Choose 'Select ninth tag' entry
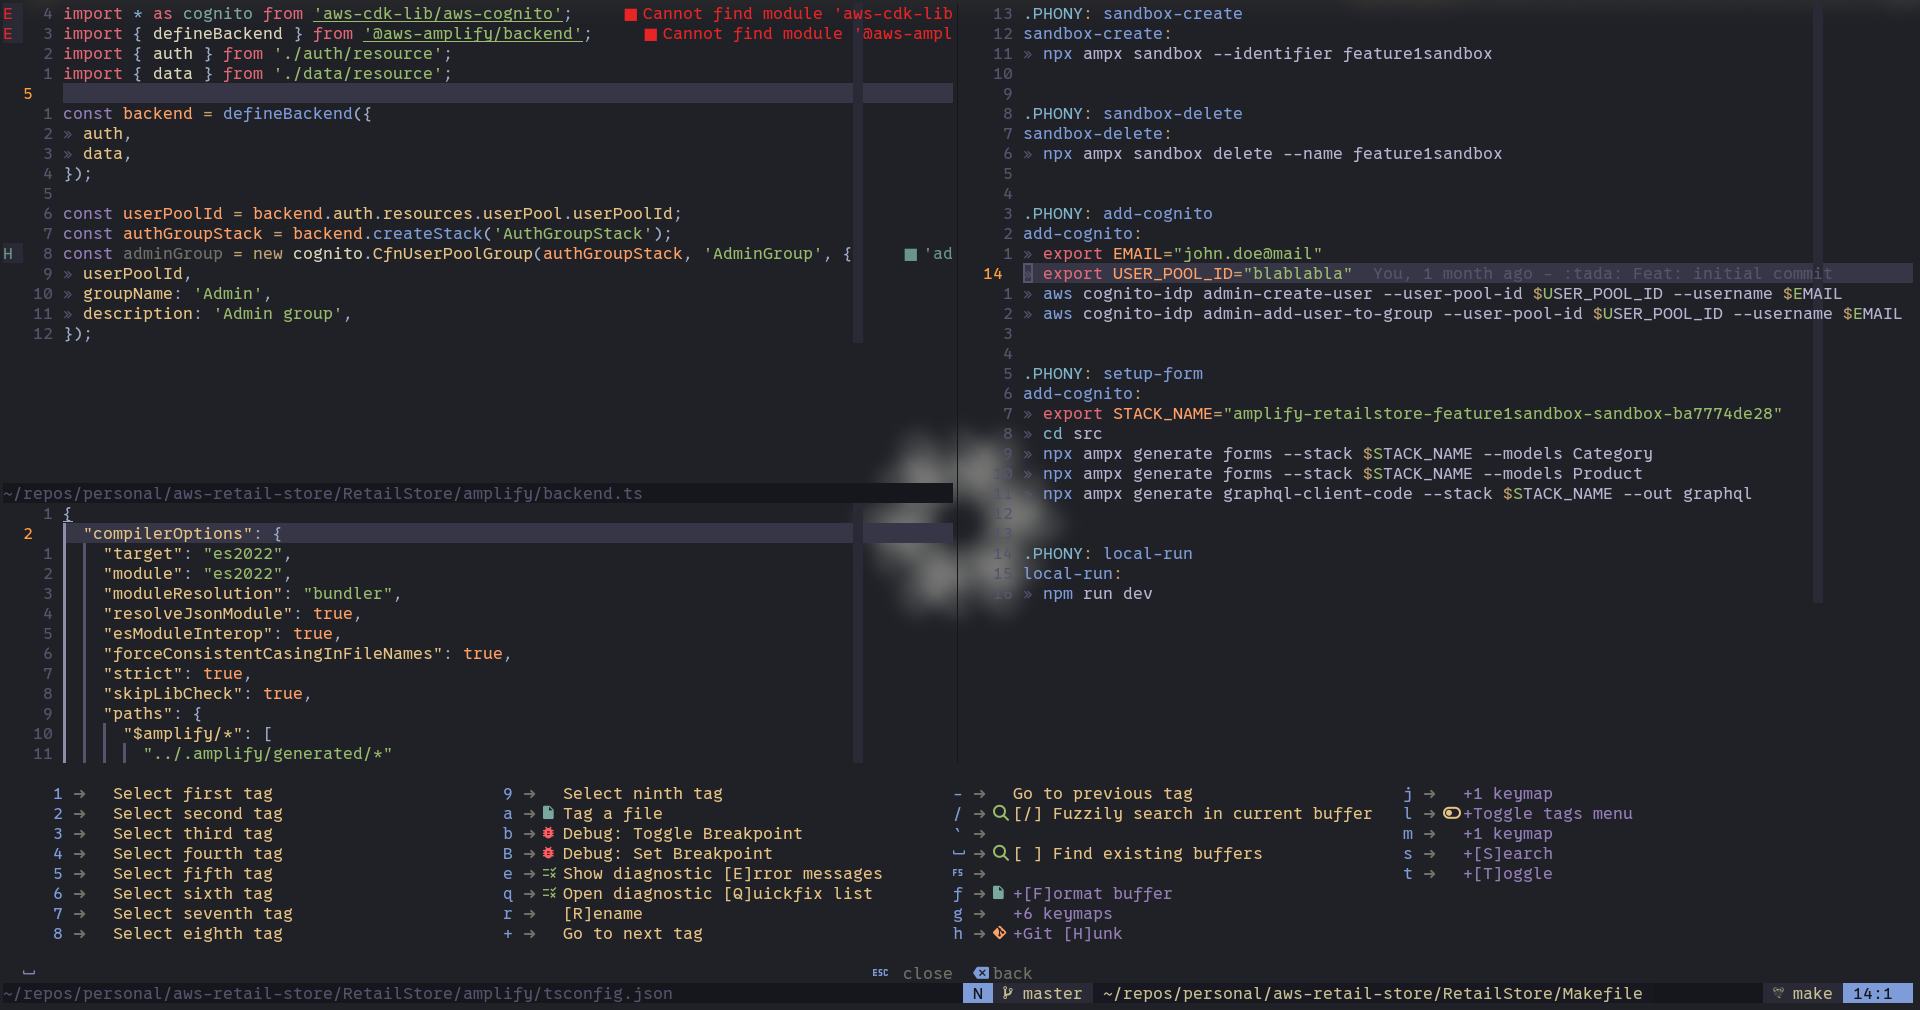This screenshot has width=1920, height=1010. point(642,793)
